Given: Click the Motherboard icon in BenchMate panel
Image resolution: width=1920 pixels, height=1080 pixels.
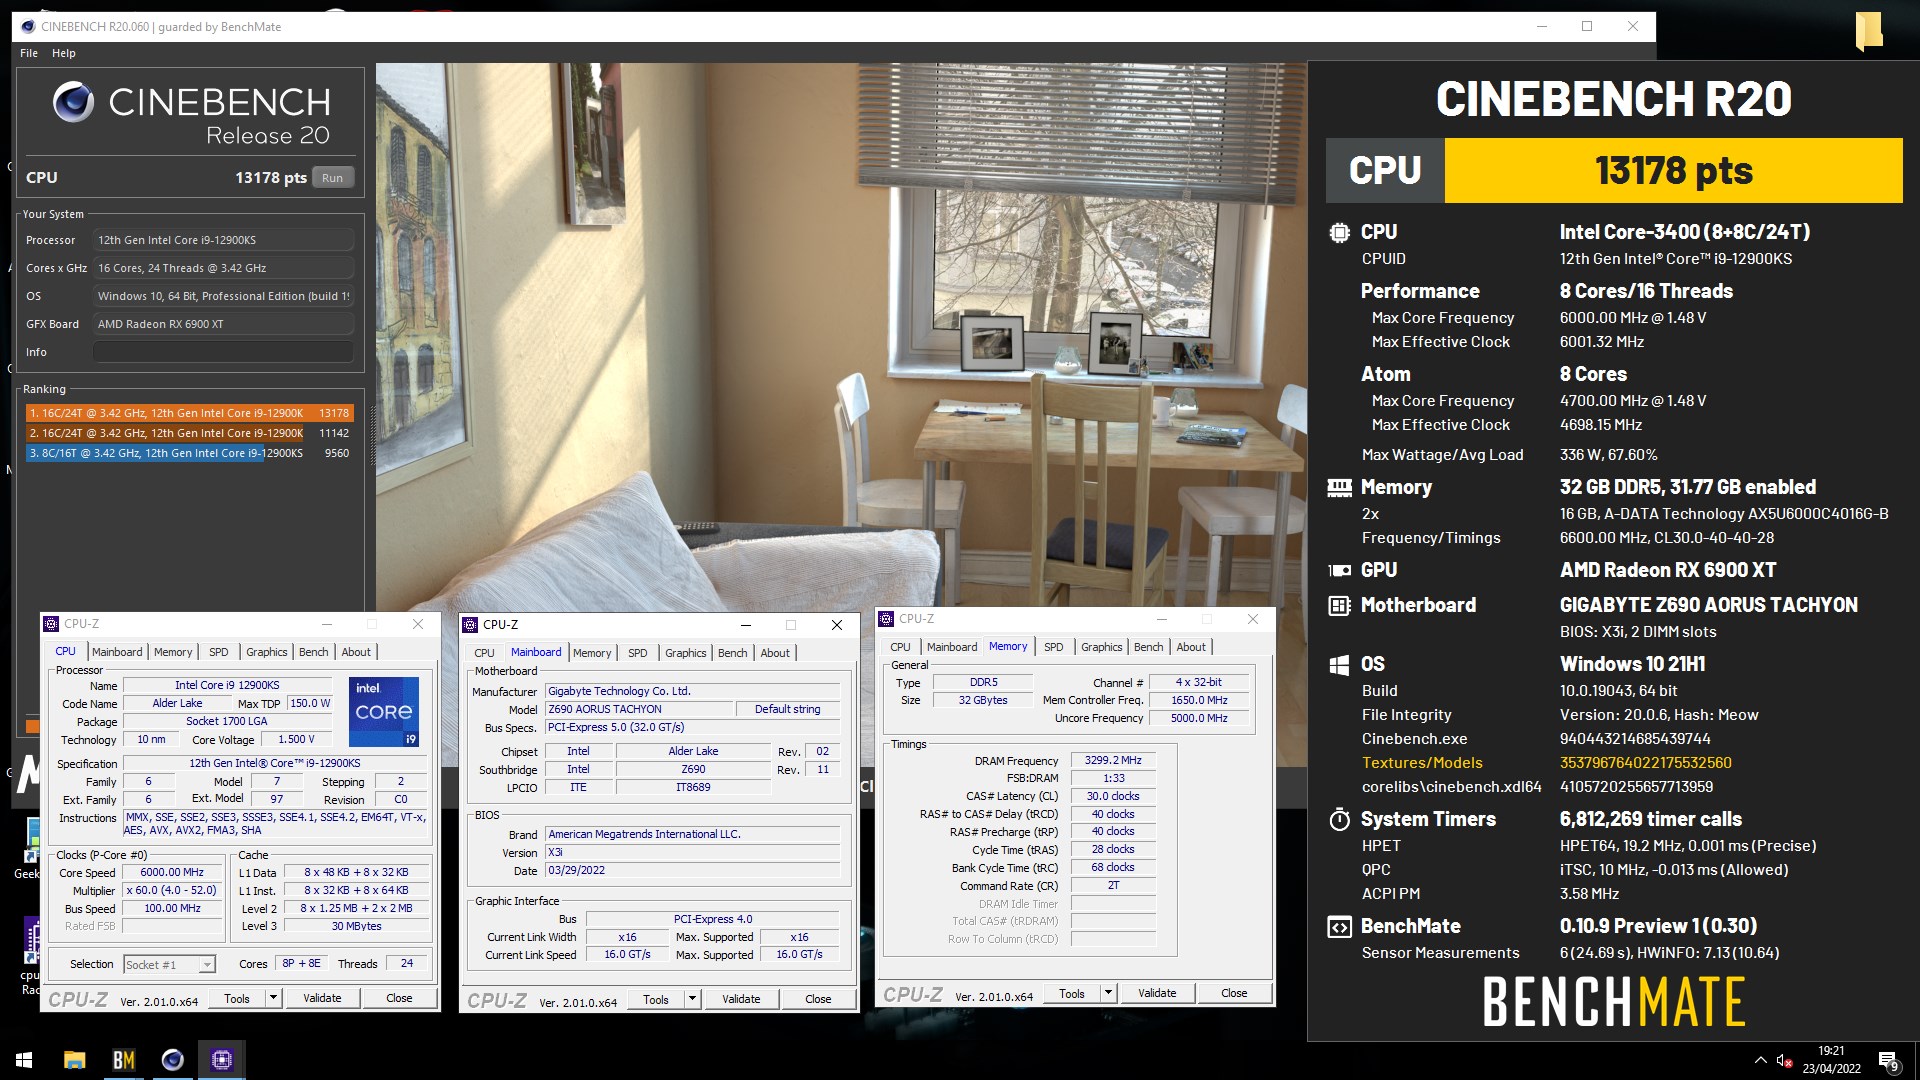Looking at the screenshot, I should point(1339,606).
